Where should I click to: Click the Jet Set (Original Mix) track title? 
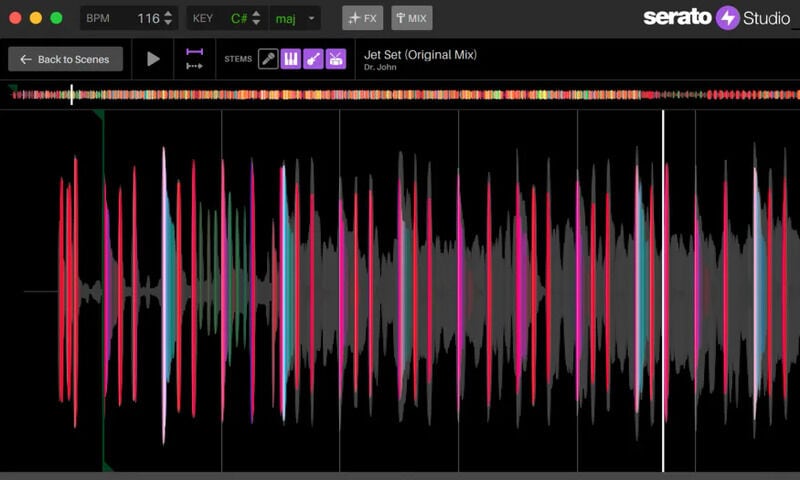click(420, 54)
